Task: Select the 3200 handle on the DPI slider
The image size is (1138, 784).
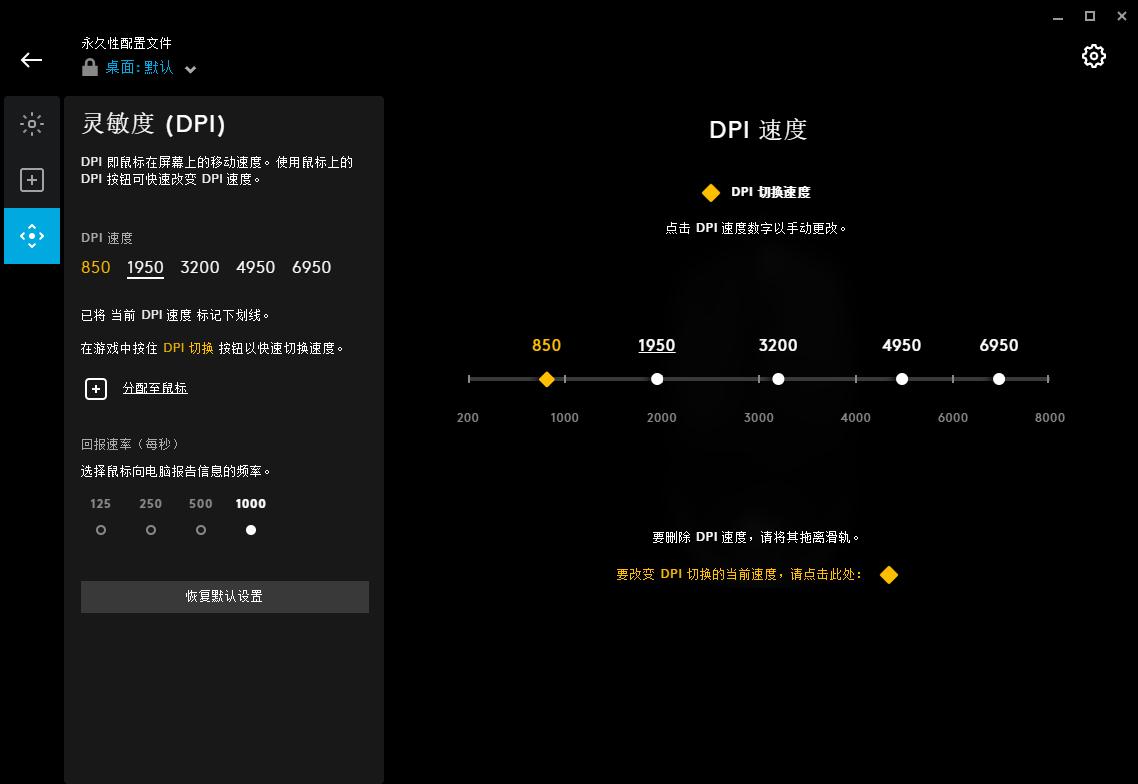Action: tap(779, 379)
